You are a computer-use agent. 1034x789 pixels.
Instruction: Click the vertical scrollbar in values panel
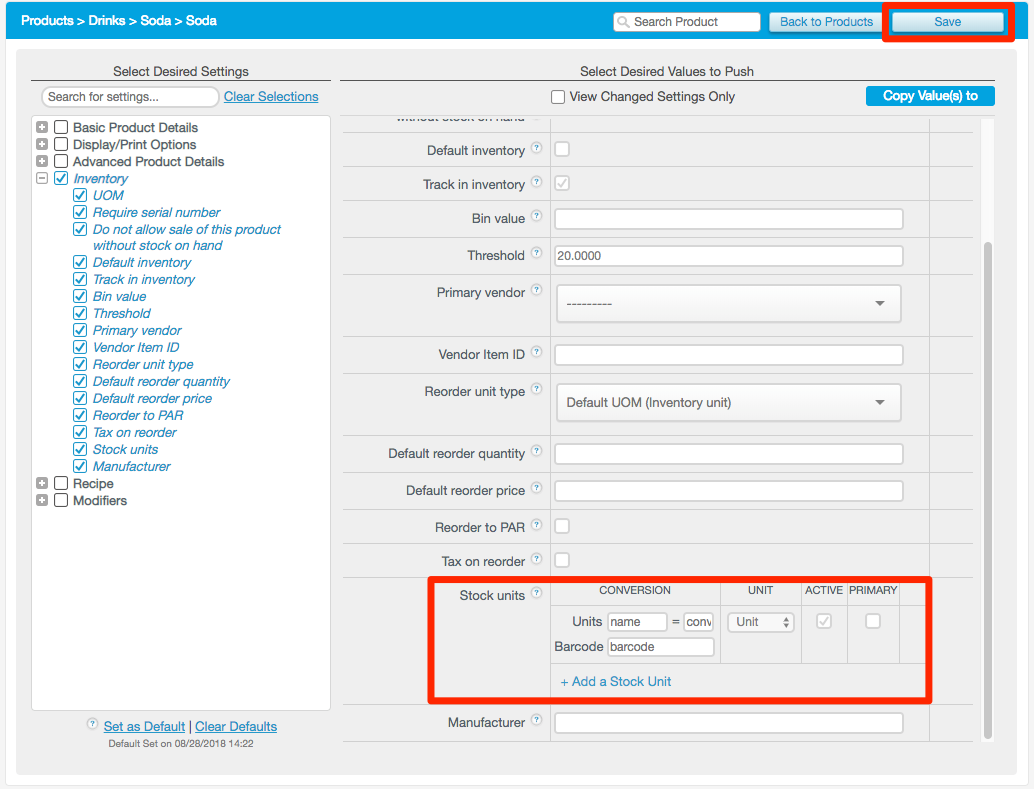(987, 490)
